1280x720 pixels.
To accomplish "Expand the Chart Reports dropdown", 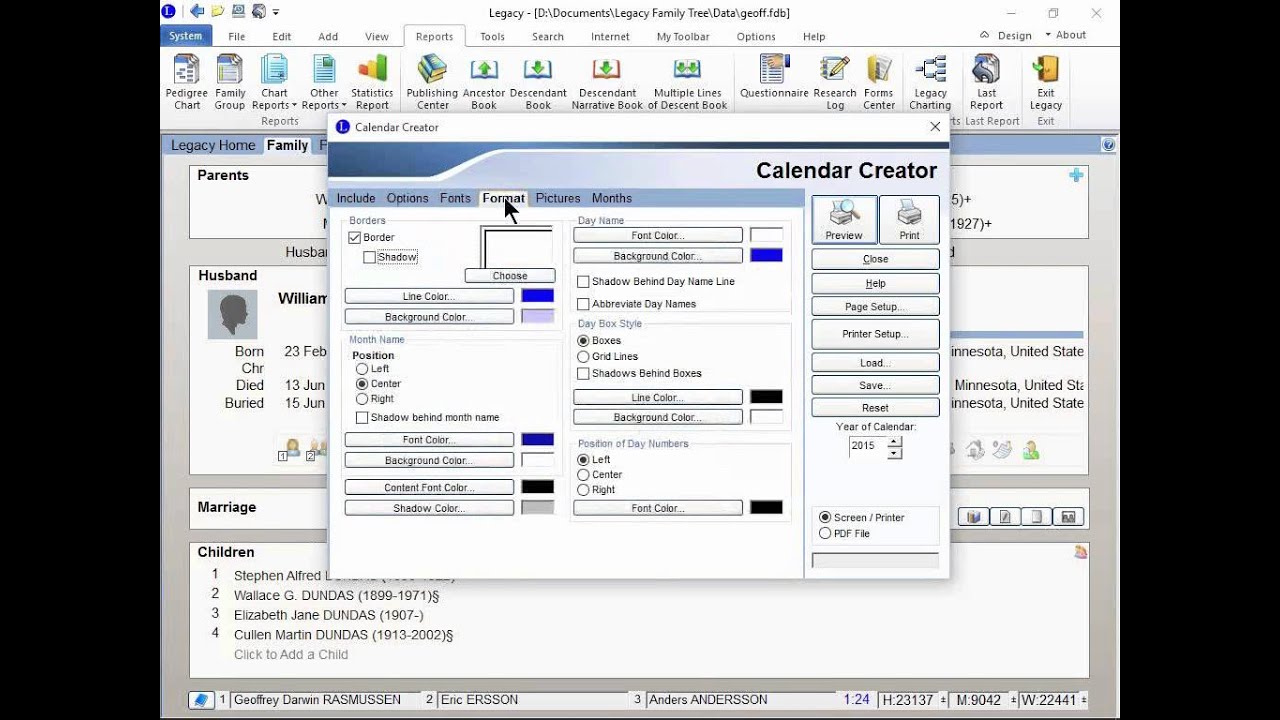I will pos(274,82).
